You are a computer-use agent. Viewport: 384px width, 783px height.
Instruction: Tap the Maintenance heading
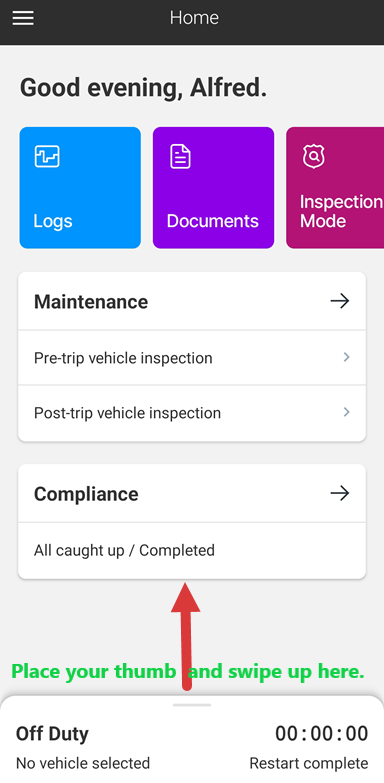click(91, 302)
